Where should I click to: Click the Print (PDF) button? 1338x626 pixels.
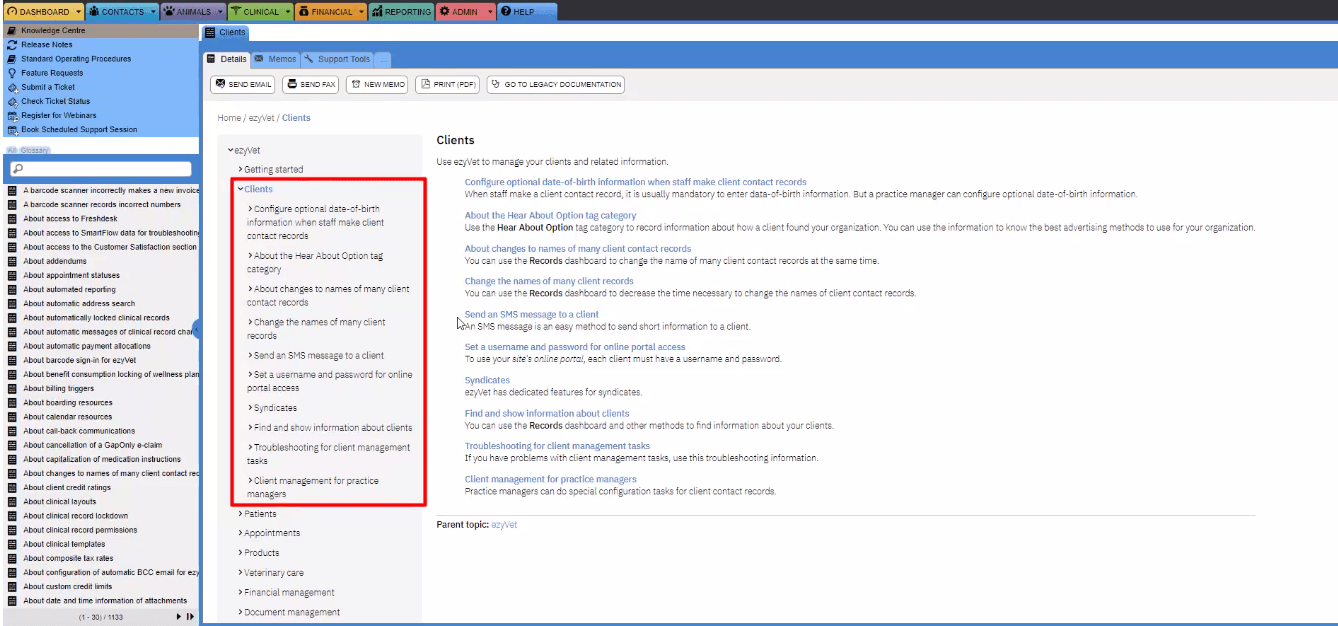(448, 85)
